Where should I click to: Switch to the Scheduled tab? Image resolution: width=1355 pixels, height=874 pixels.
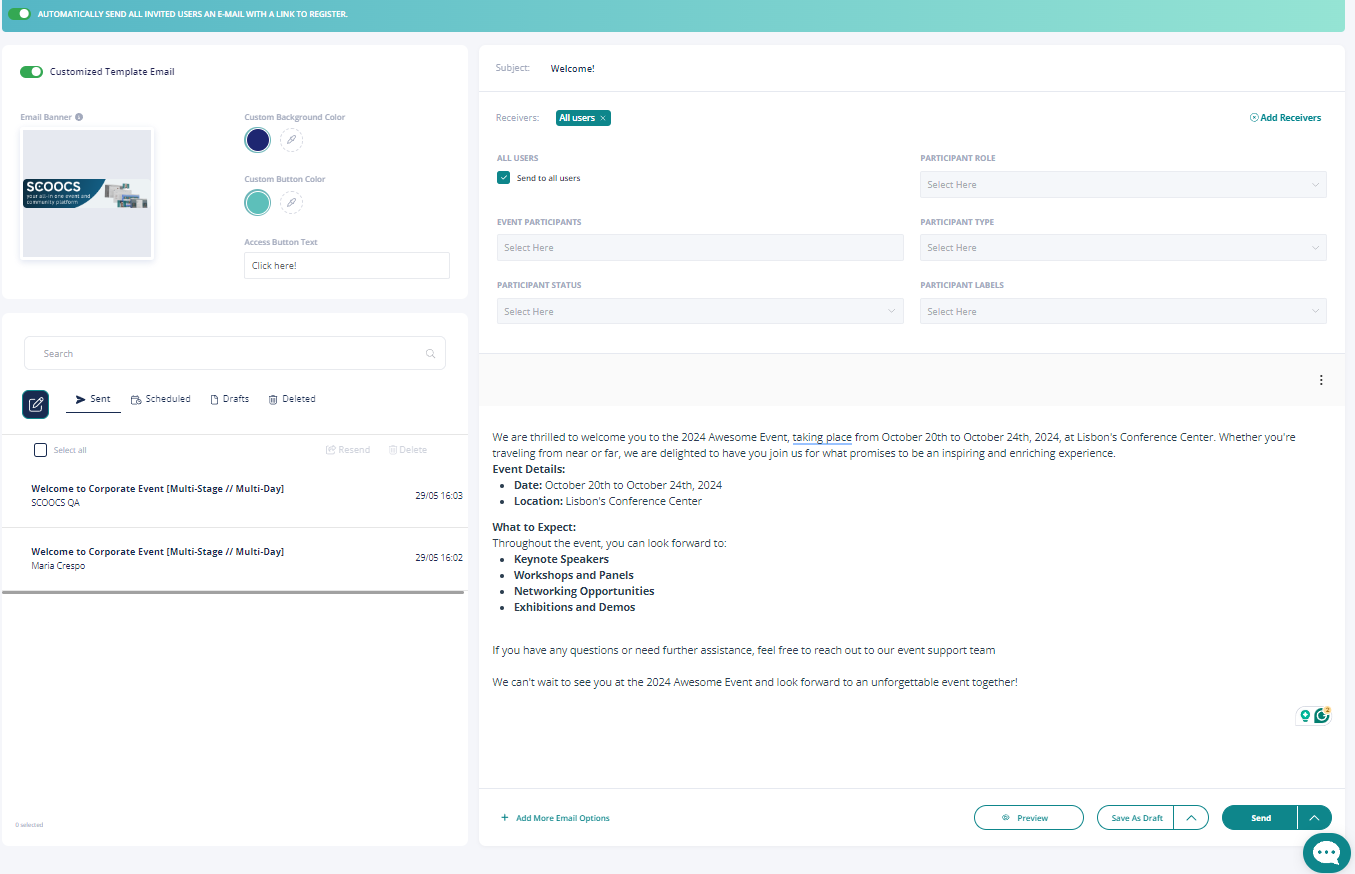[160, 399]
